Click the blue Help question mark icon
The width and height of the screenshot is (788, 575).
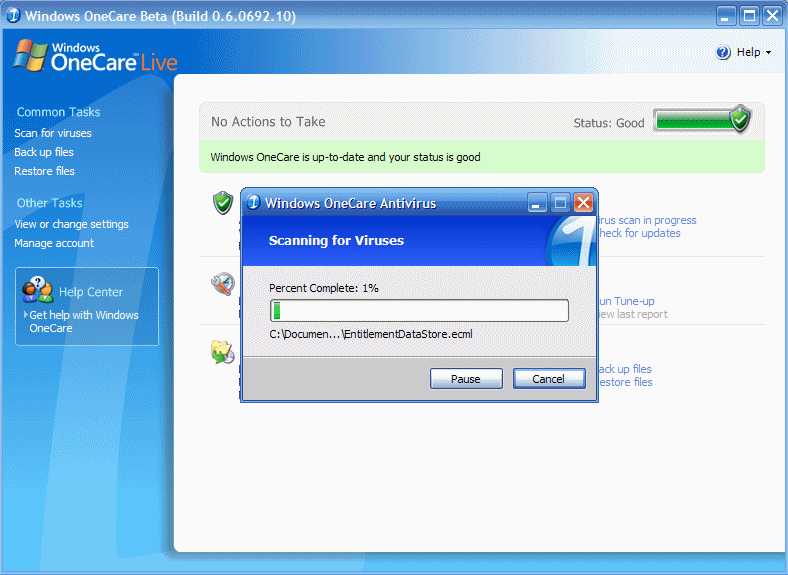point(723,52)
